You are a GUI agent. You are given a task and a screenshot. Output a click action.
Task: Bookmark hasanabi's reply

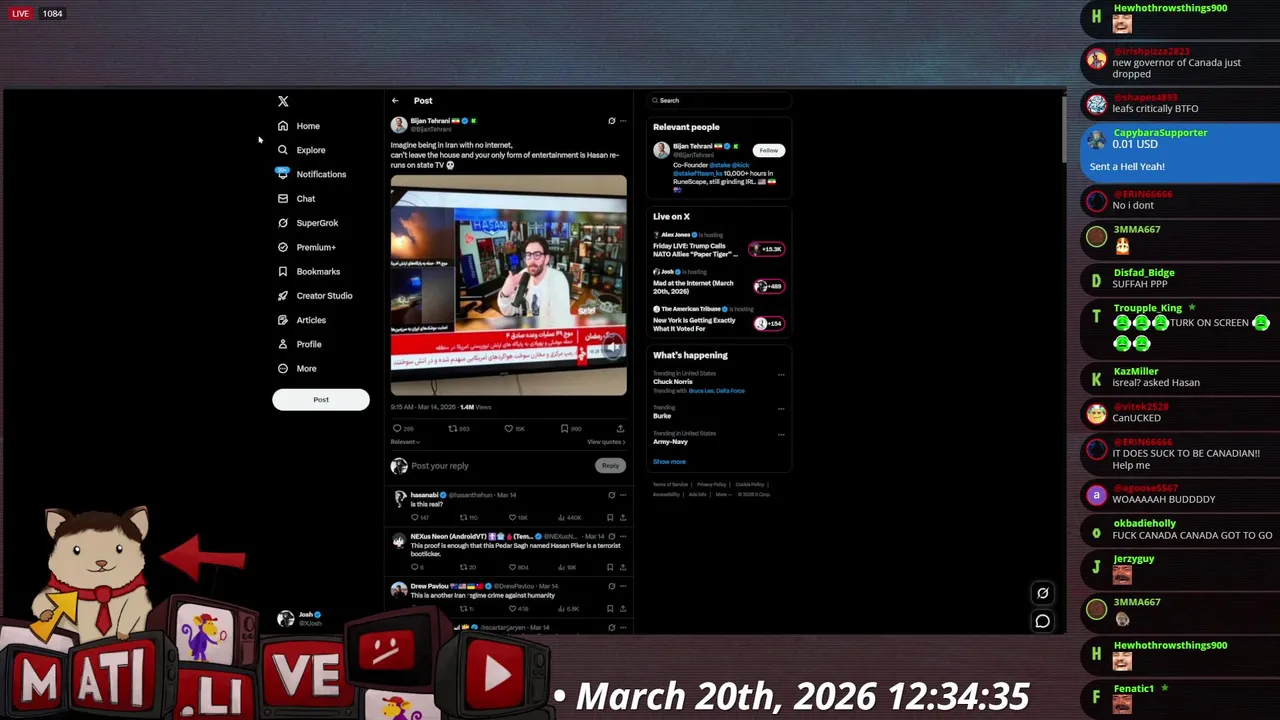pos(610,518)
